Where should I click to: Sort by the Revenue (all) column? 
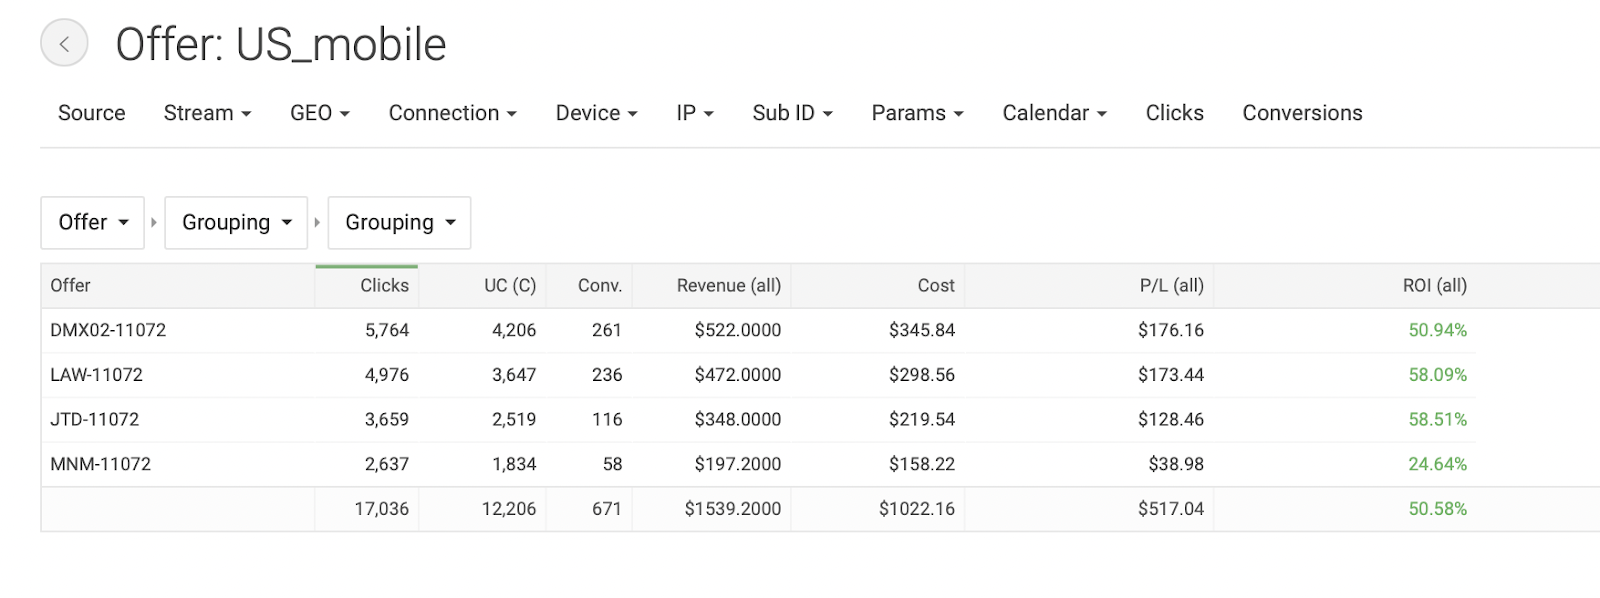click(x=728, y=286)
